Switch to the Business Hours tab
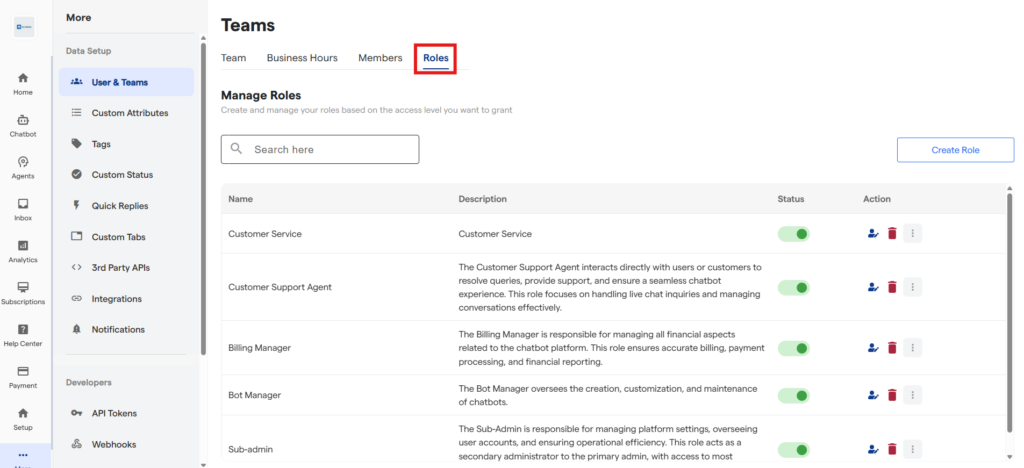Viewport: 1024px width, 468px height. [x=302, y=58]
